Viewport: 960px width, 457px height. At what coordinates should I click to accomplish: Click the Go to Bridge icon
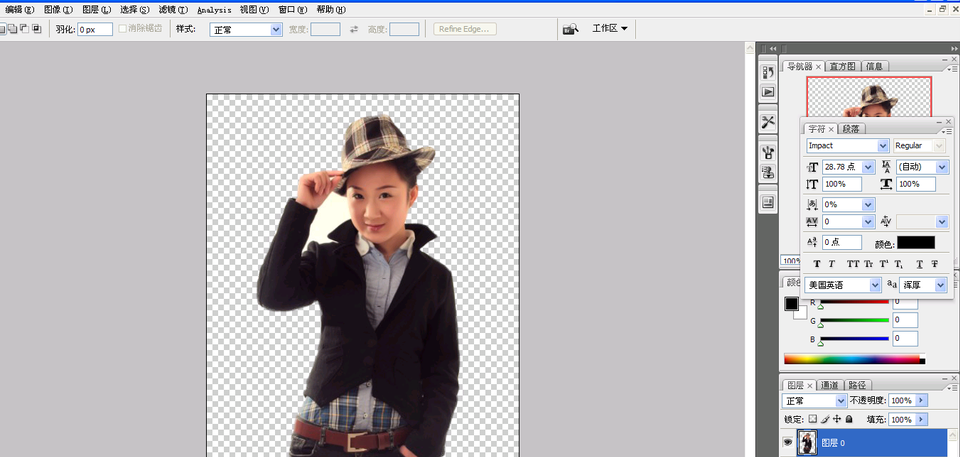pos(571,29)
